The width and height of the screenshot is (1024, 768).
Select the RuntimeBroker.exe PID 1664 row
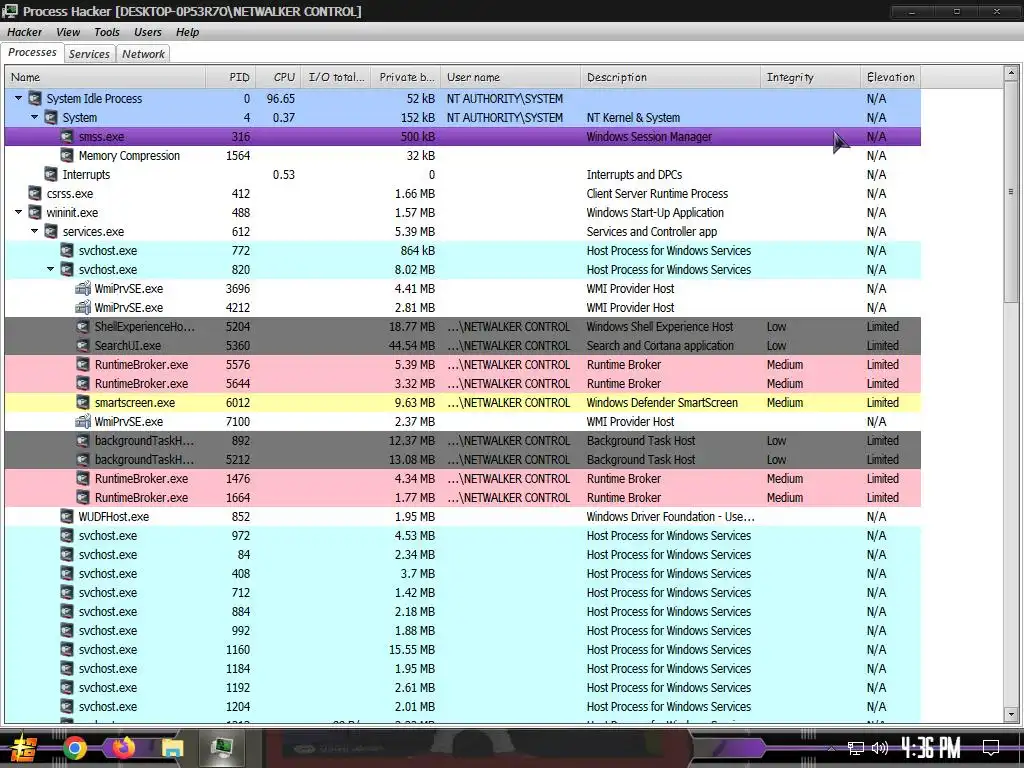point(463,497)
